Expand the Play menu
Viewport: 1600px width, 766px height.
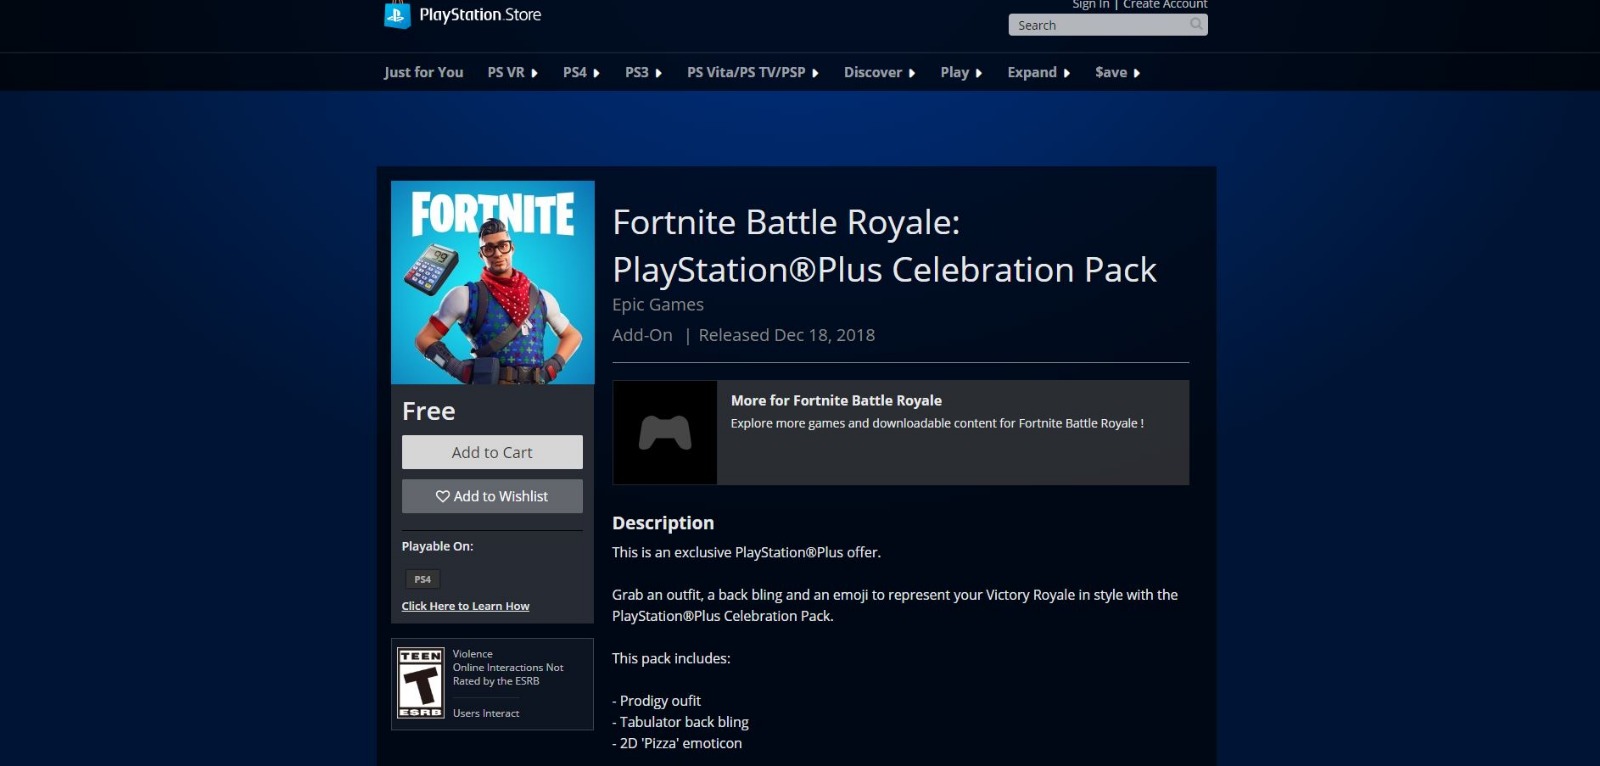(961, 72)
